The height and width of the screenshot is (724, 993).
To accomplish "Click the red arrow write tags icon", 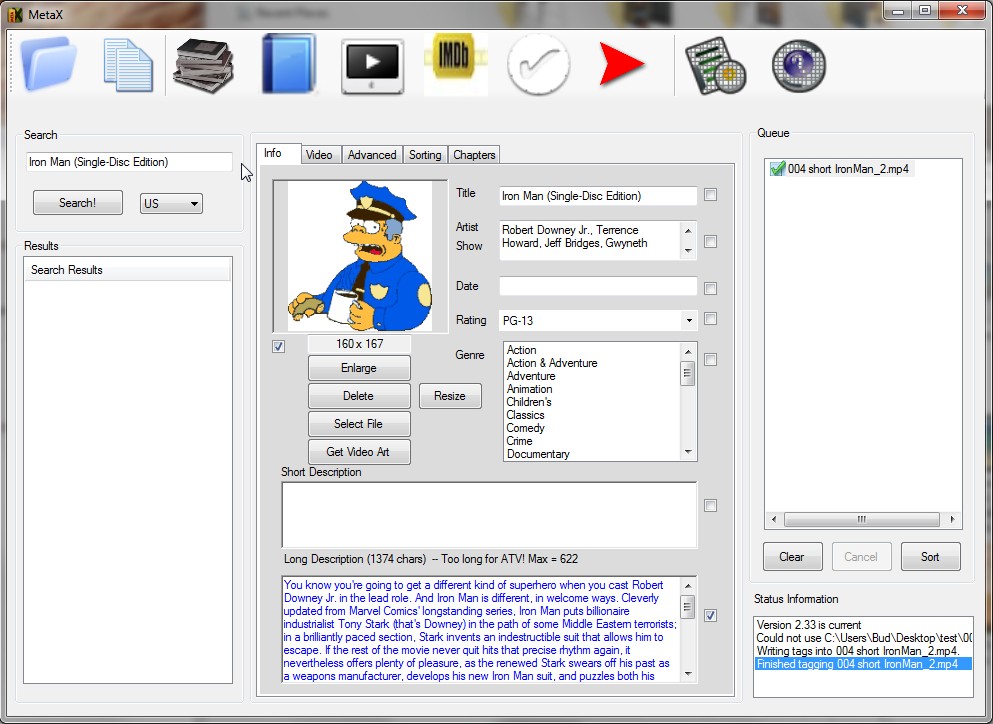I will (622, 65).
